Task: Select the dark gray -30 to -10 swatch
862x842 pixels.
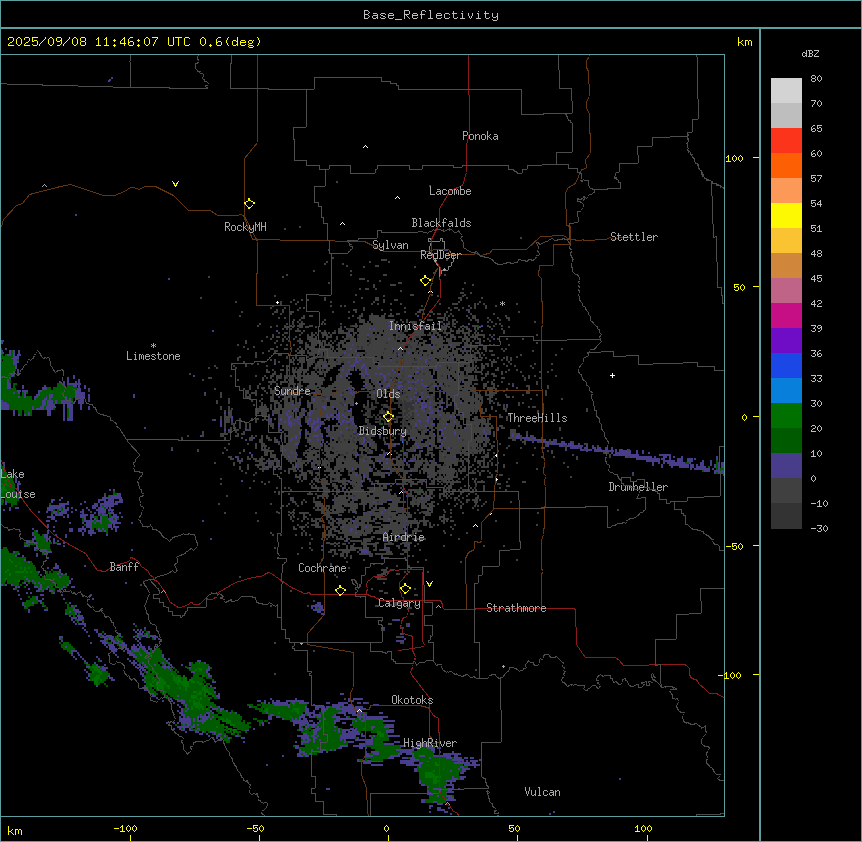Action: pos(786,516)
